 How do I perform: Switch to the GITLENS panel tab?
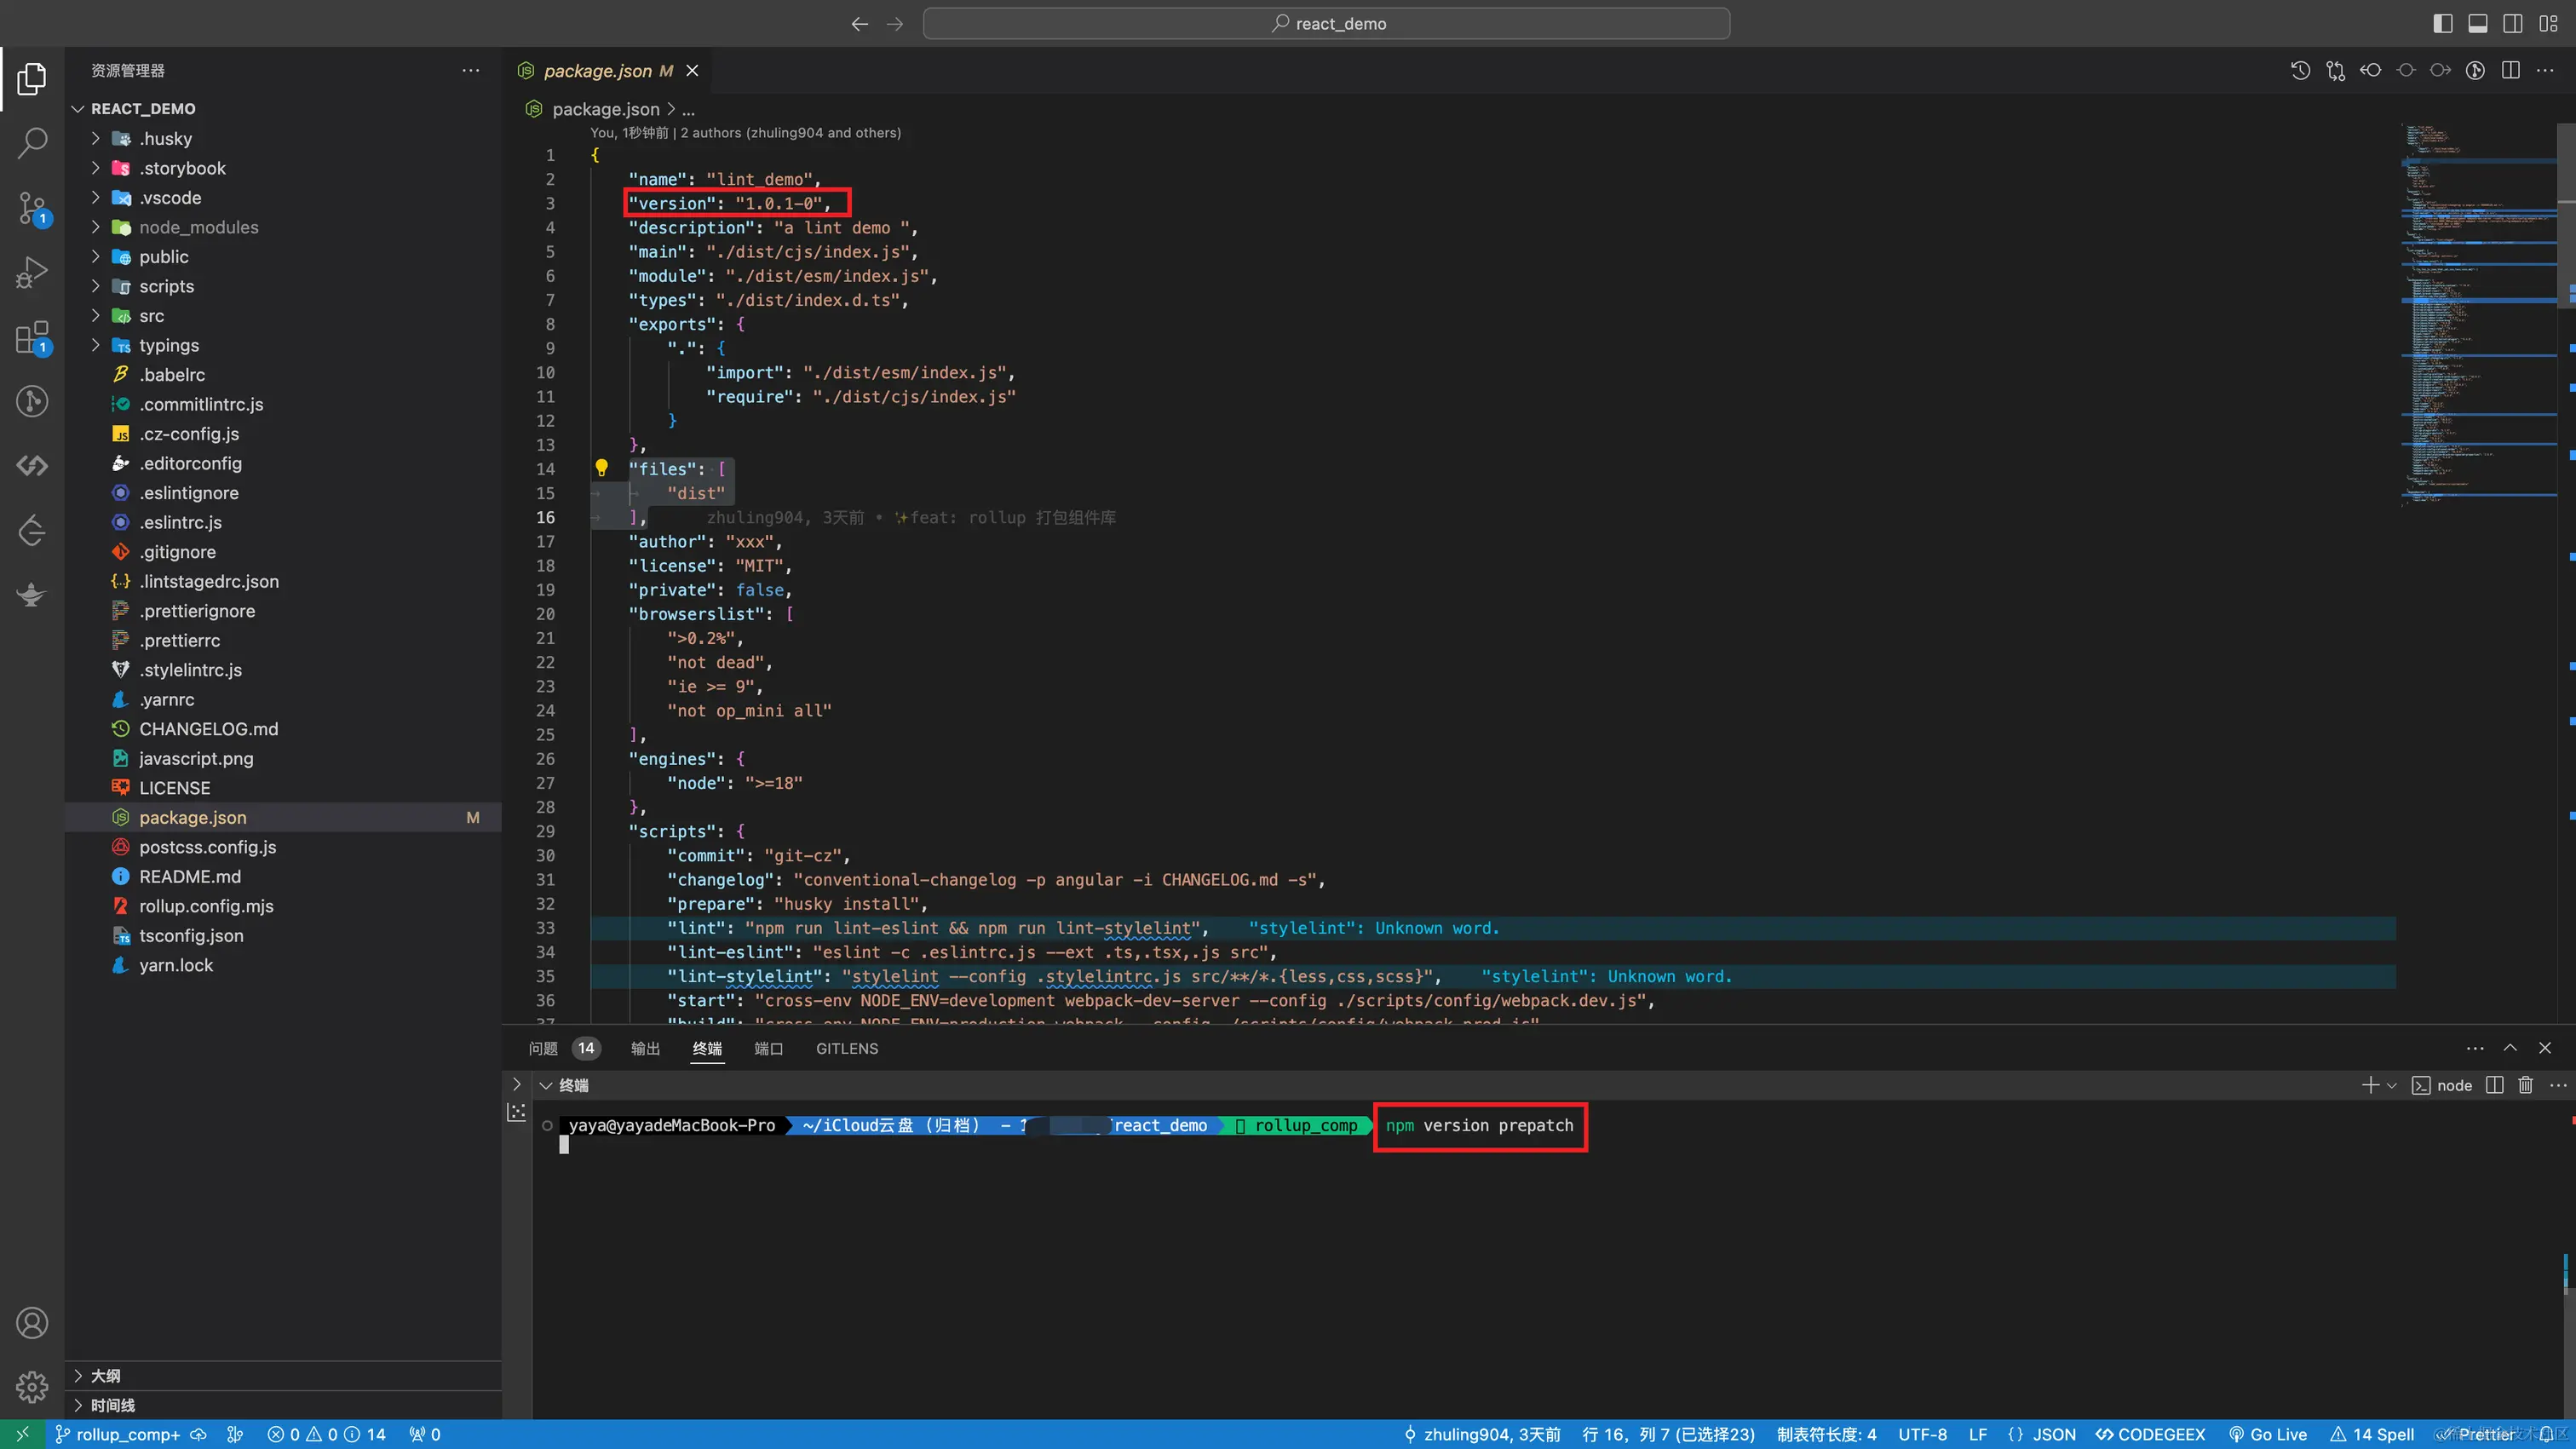[x=846, y=1048]
